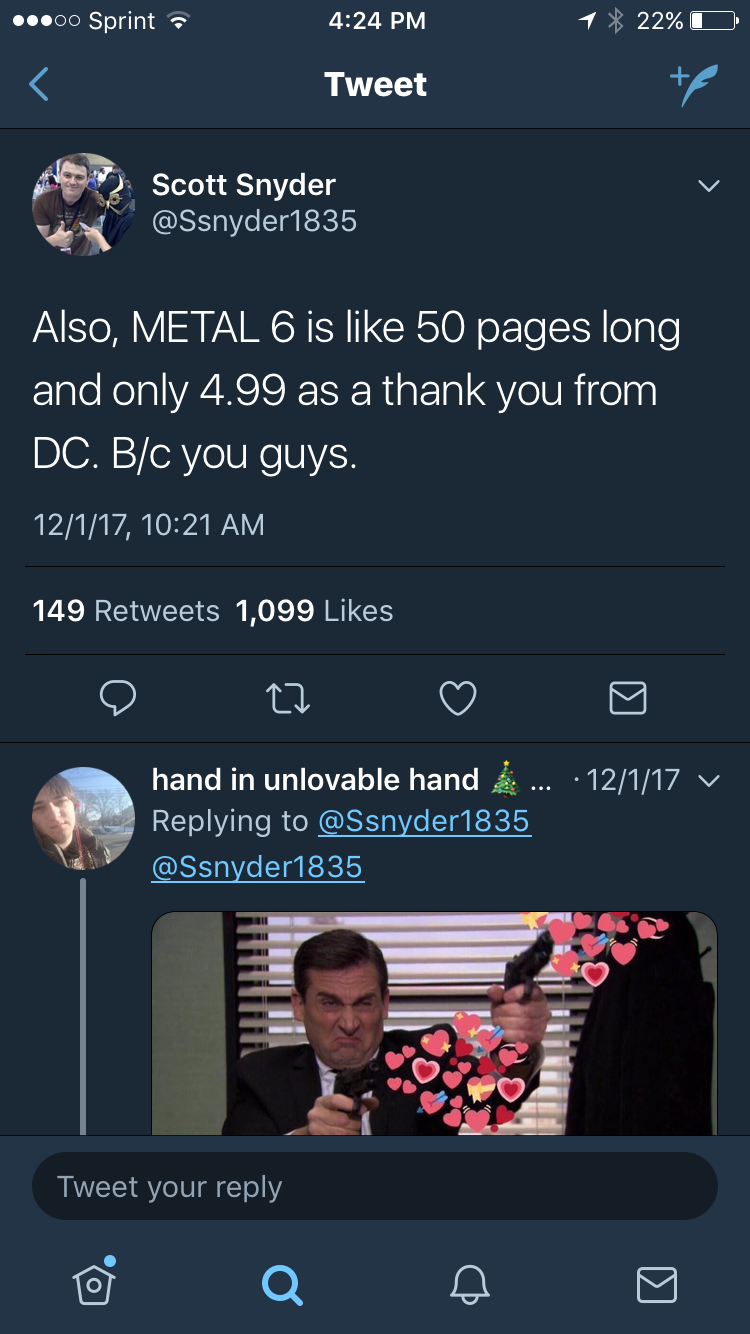Screen dimensions: 750x1334
Task: View the 1,099 Likes list
Action: coord(314,611)
